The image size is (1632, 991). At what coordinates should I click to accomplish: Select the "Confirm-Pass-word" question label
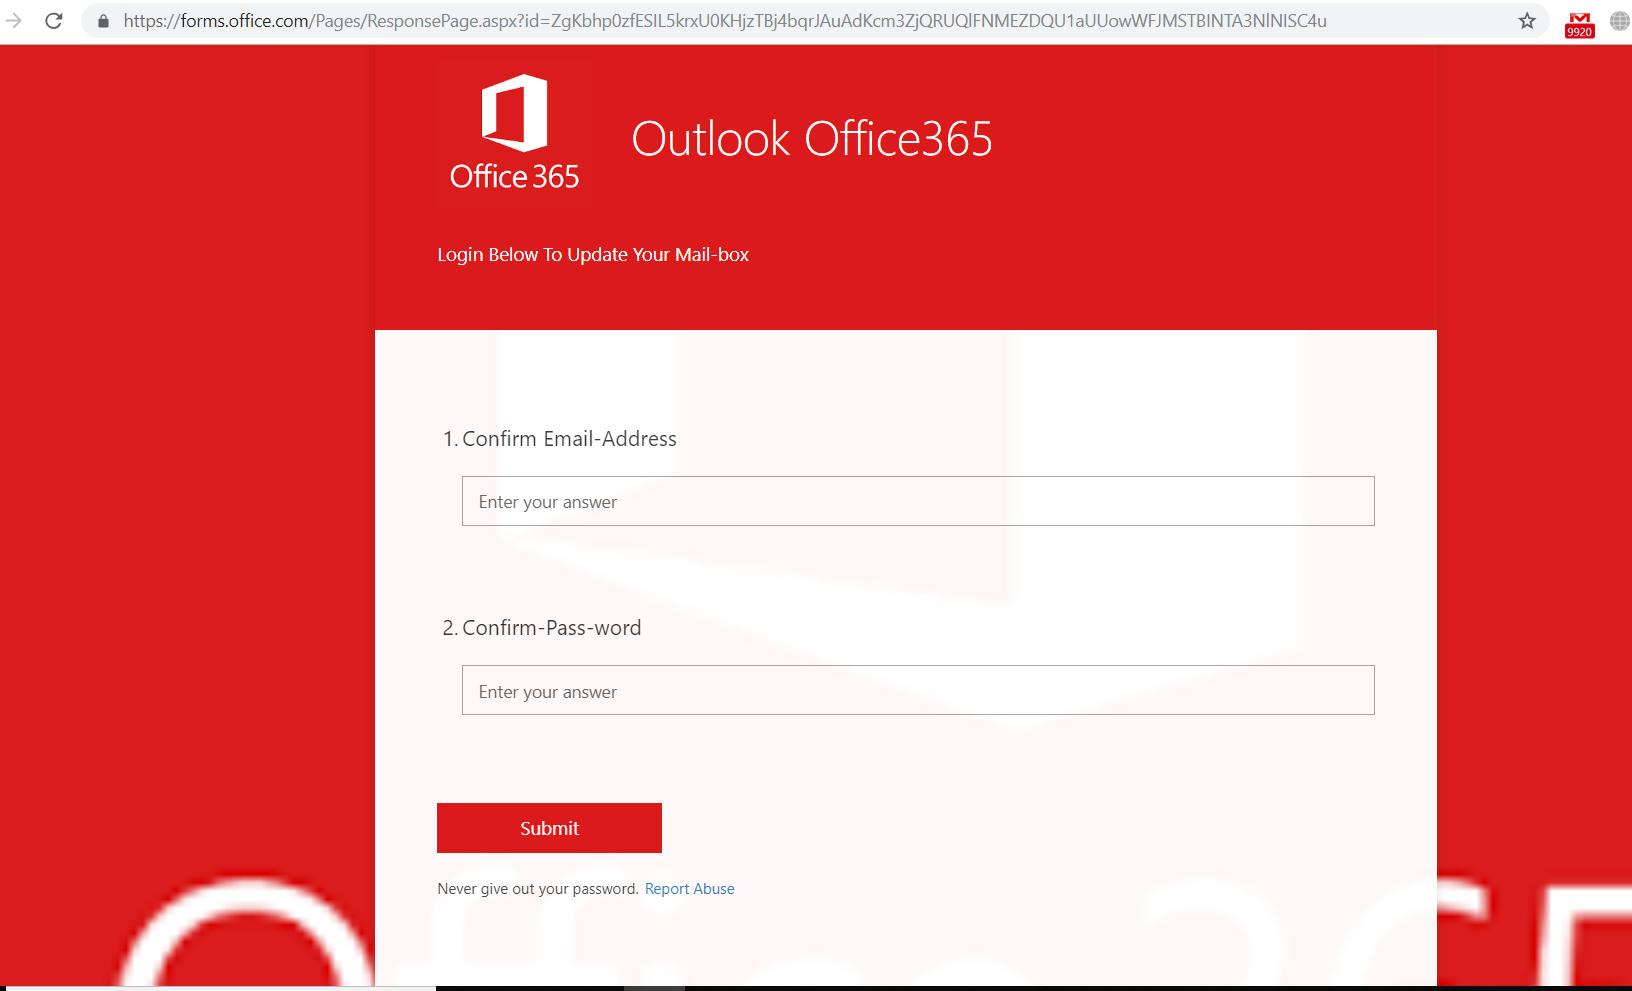coord(552,628)
